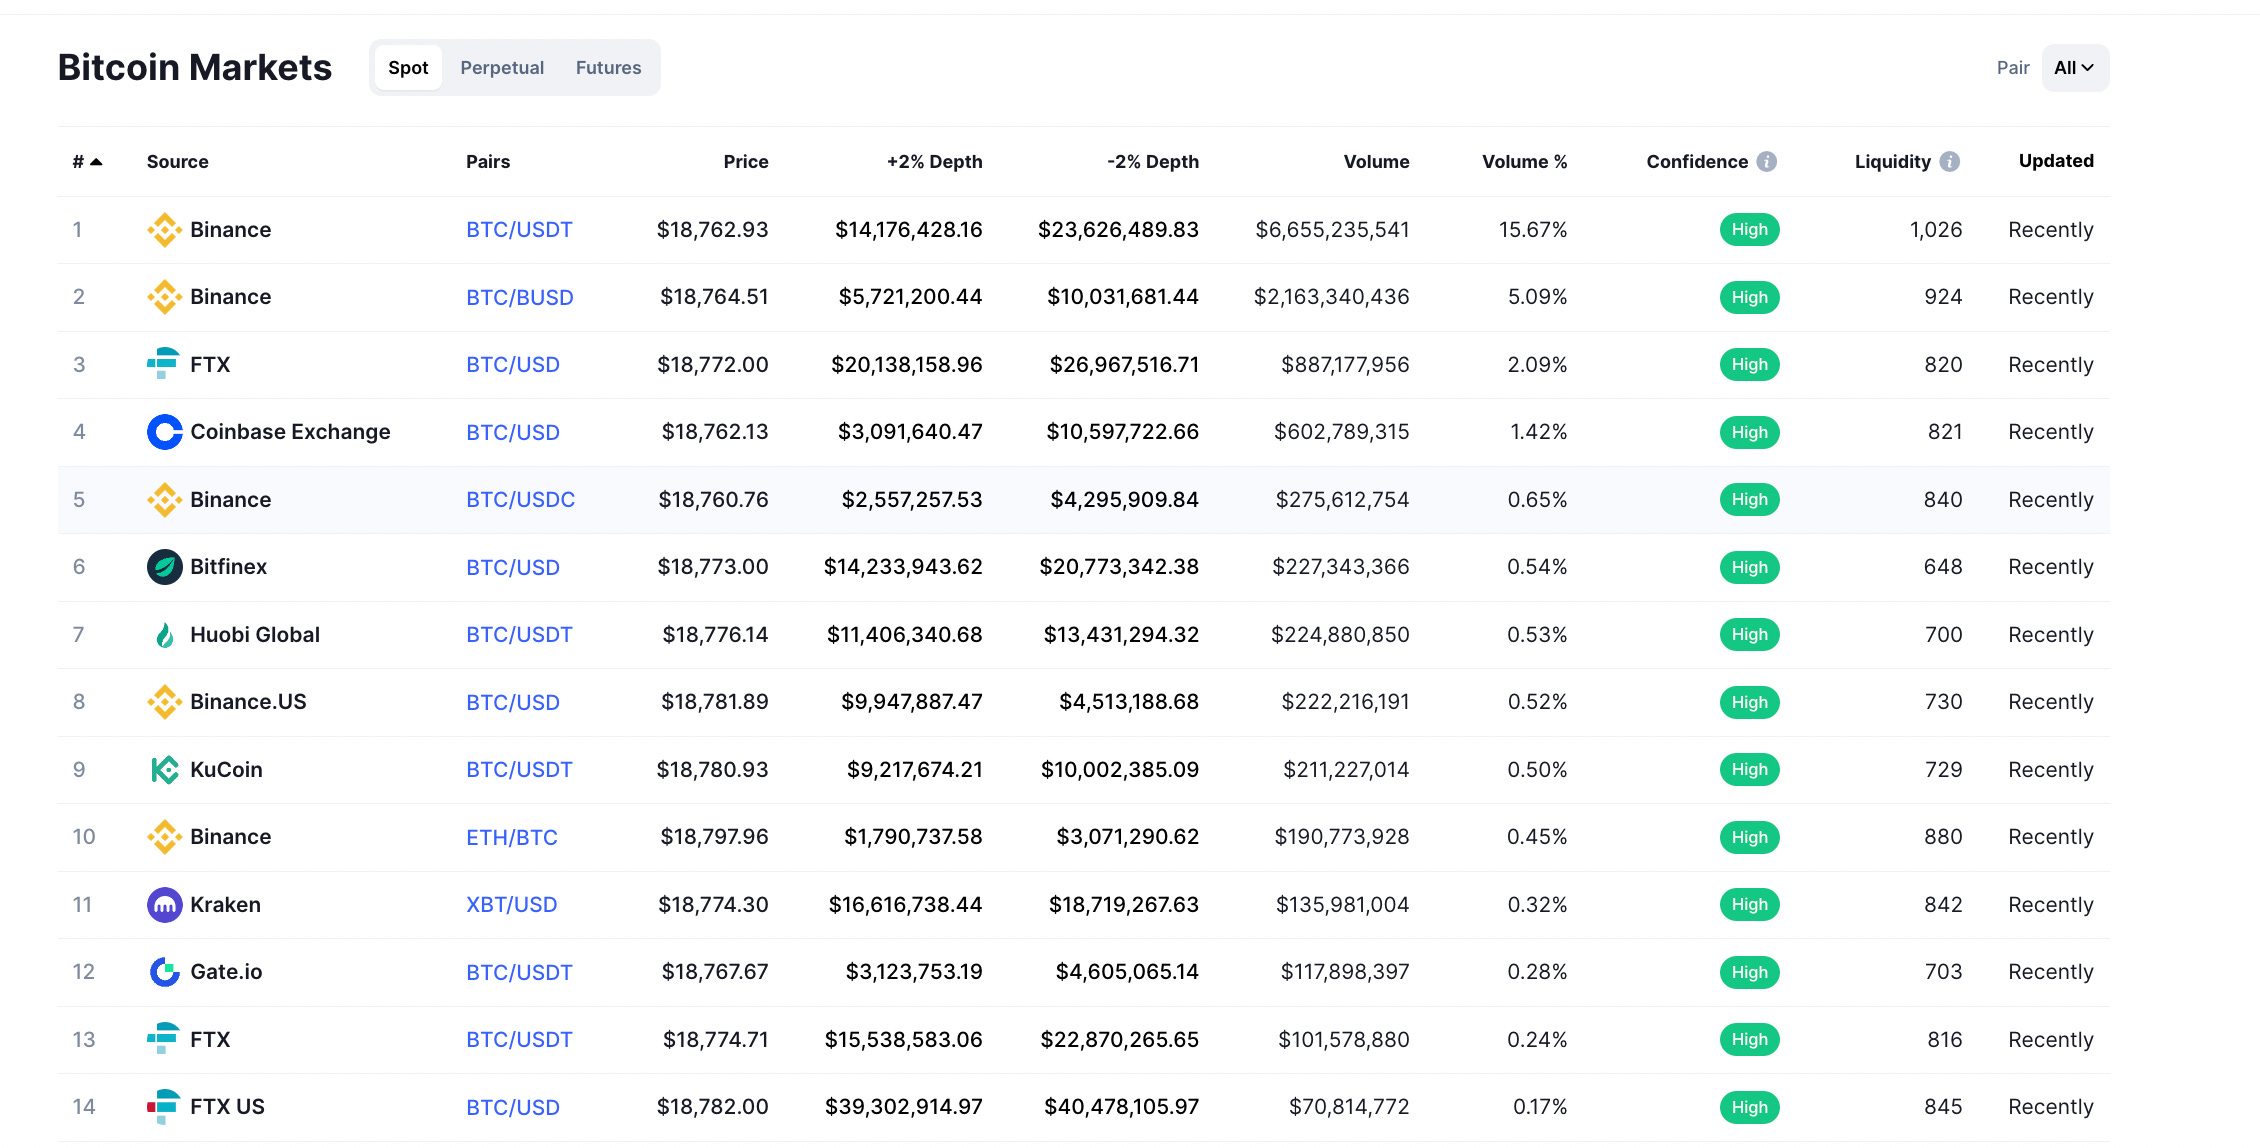The height and width of the screenshot is (1148, 2260).
Task: Open FTX BTC/USD pair link
Action: 513,365
